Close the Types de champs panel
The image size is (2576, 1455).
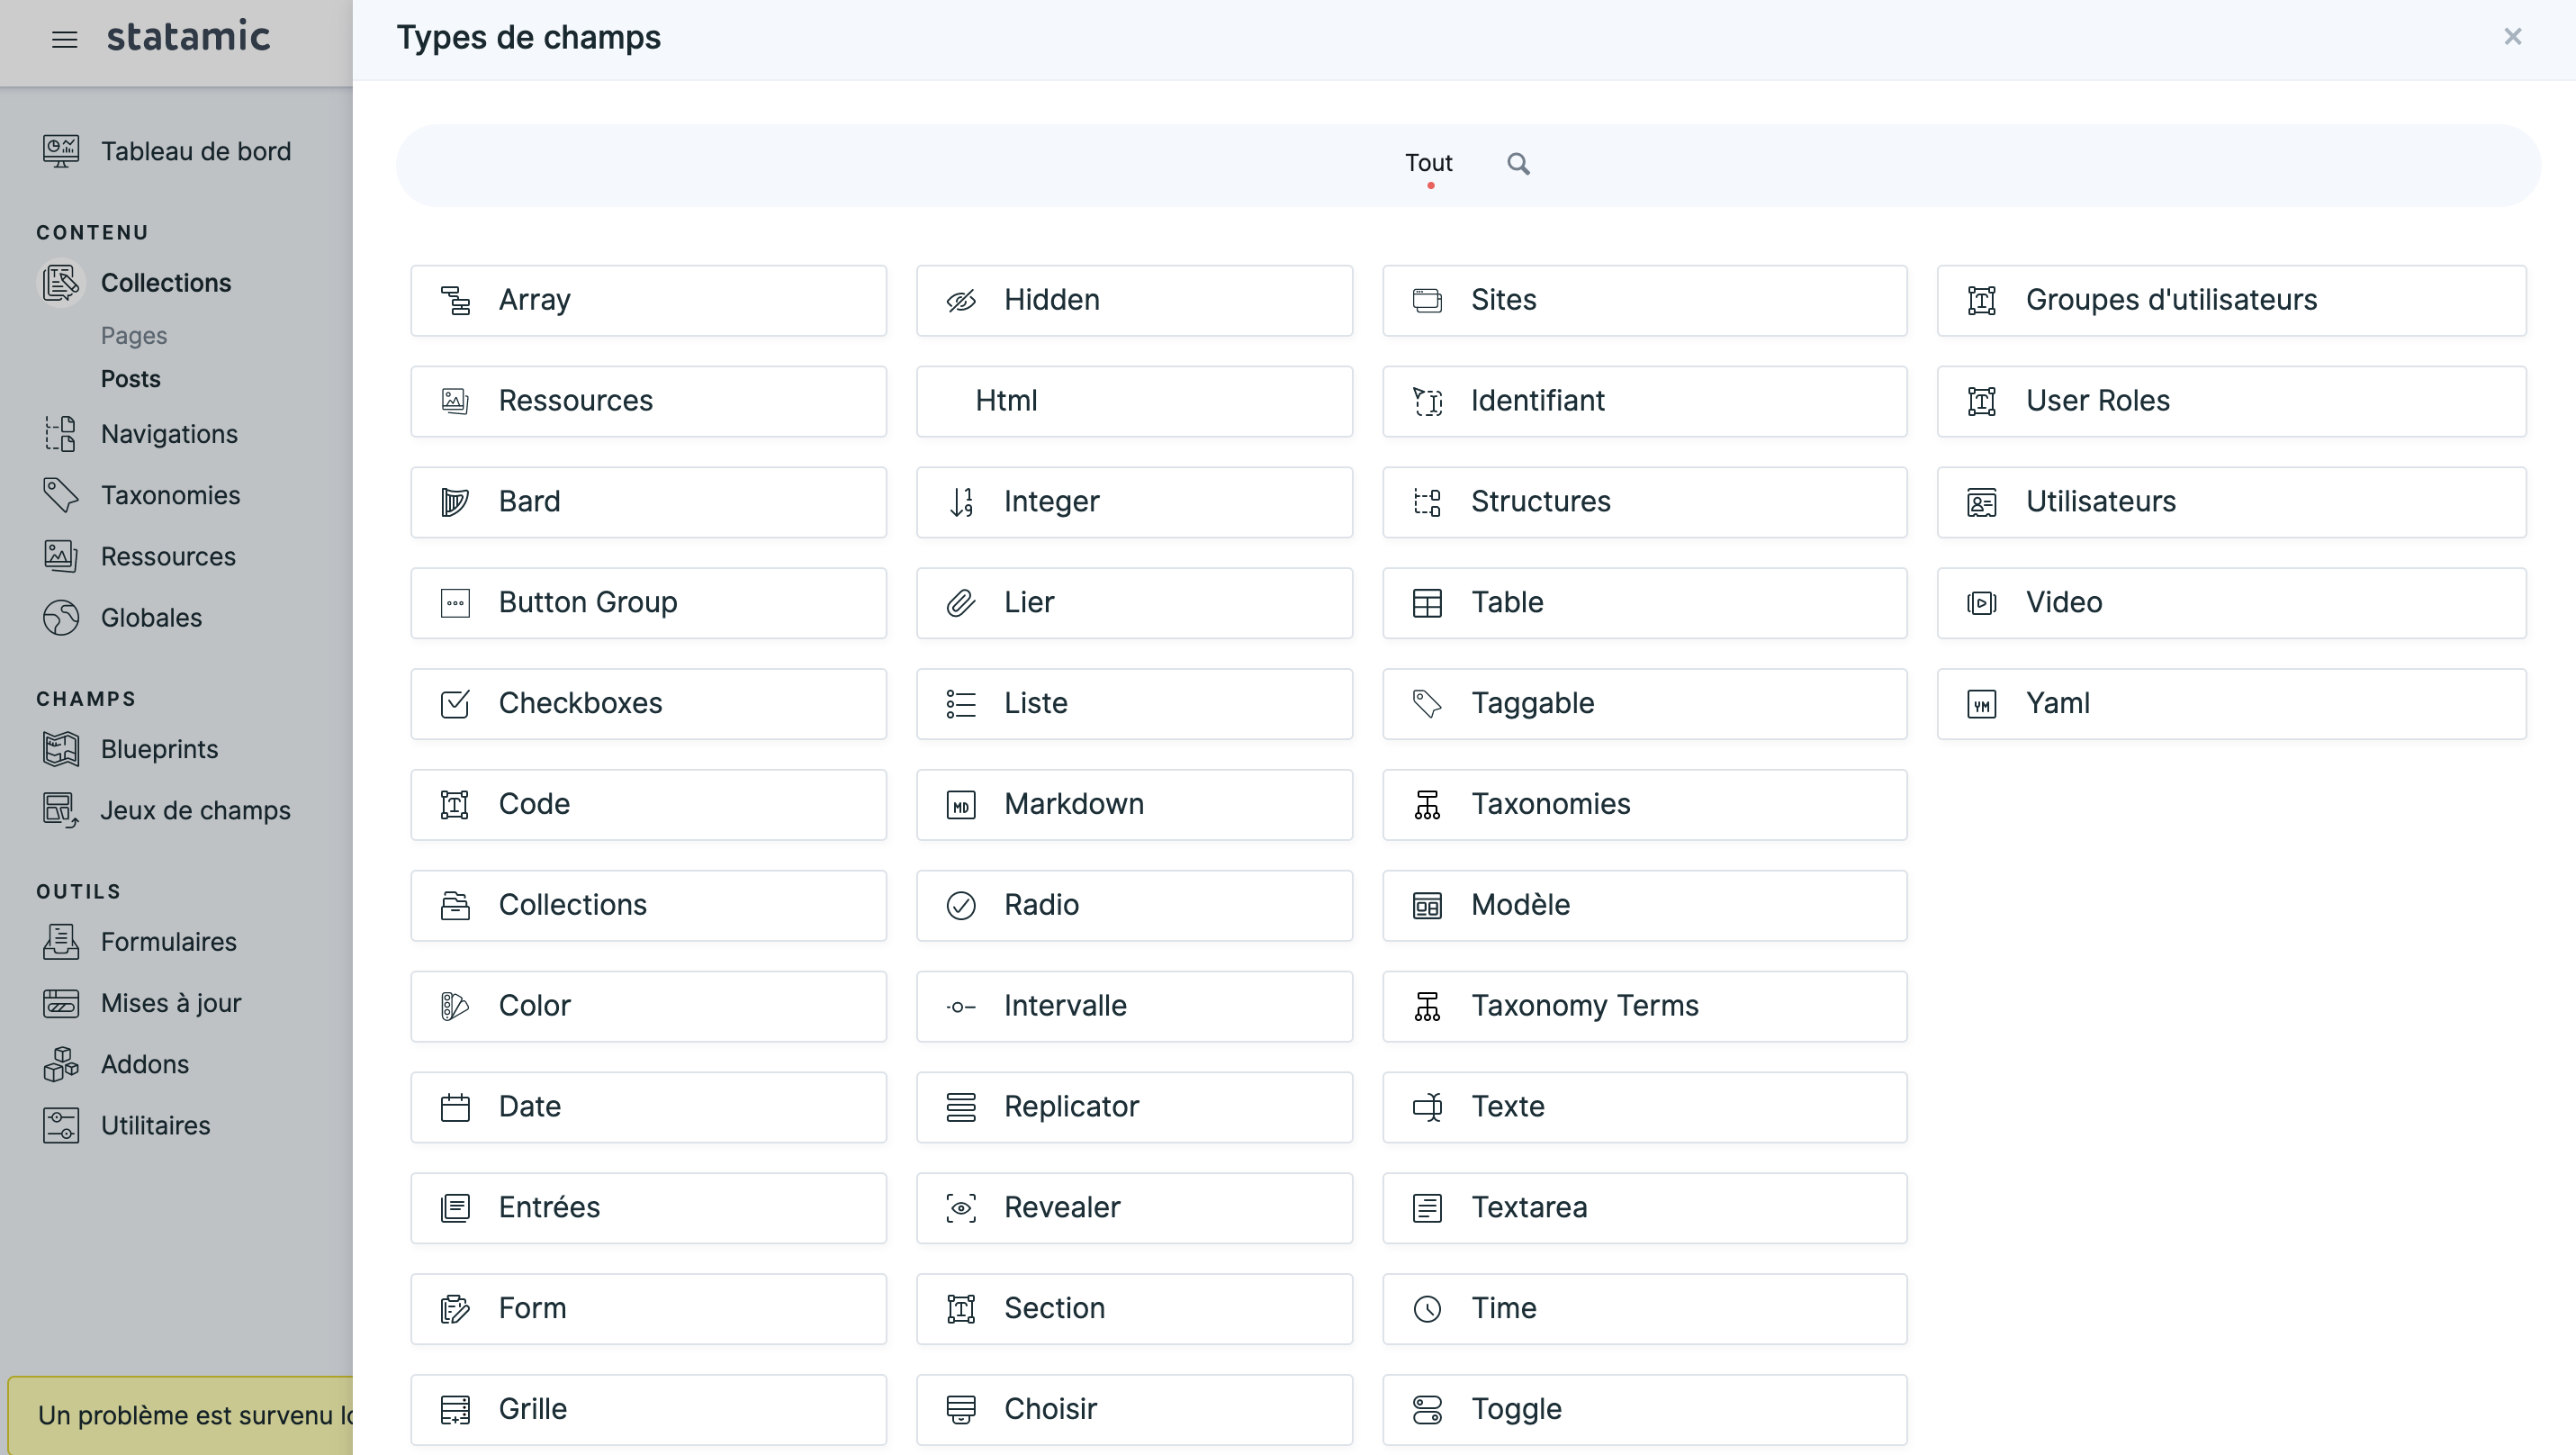[x=2512, y=37]
